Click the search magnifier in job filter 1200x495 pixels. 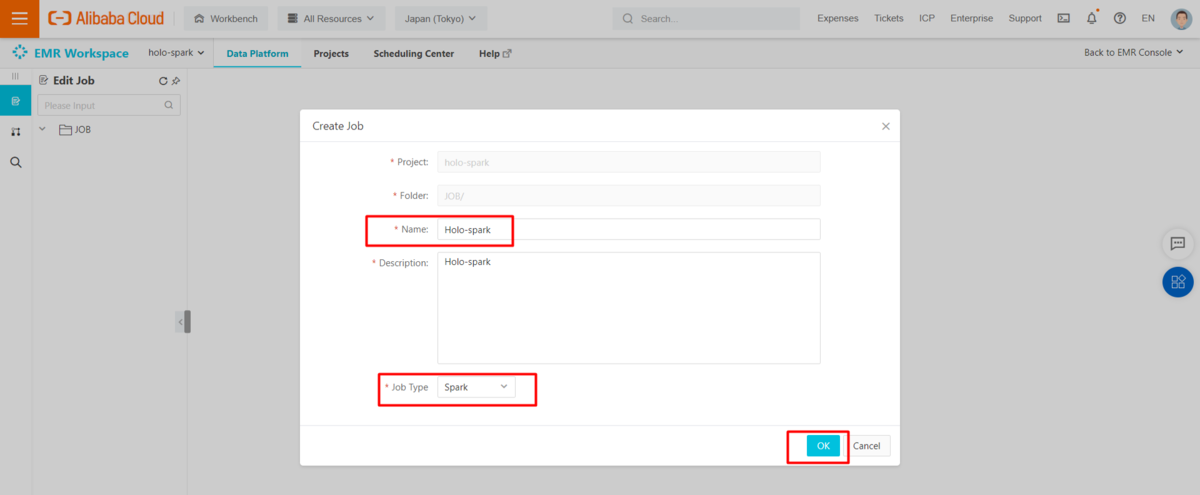169,105
